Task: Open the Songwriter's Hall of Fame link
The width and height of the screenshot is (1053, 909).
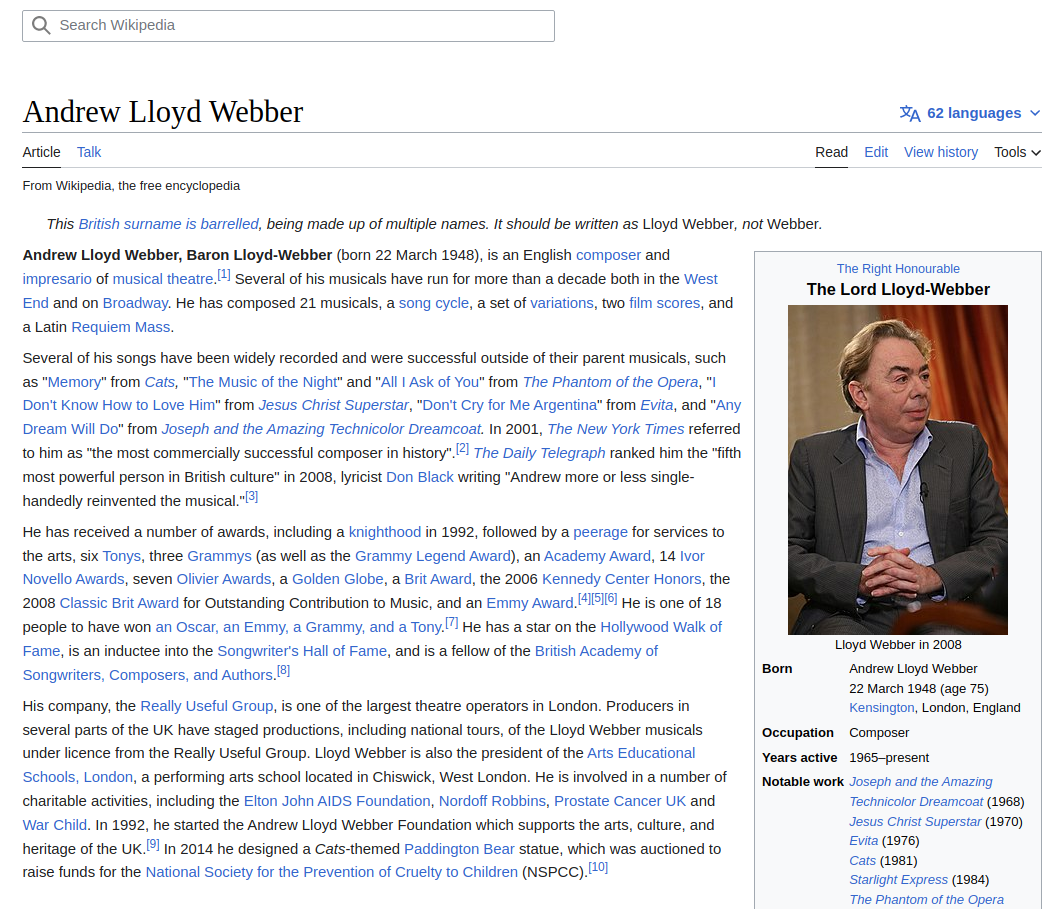Action: point(302,651)
